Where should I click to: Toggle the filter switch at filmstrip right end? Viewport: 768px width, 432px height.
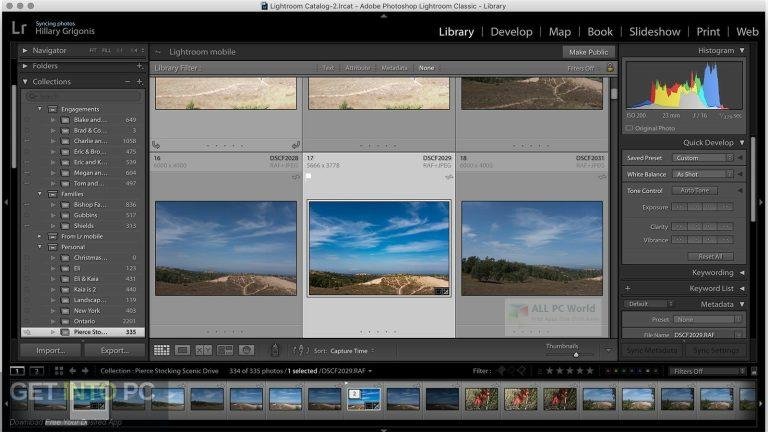[754, 371]
